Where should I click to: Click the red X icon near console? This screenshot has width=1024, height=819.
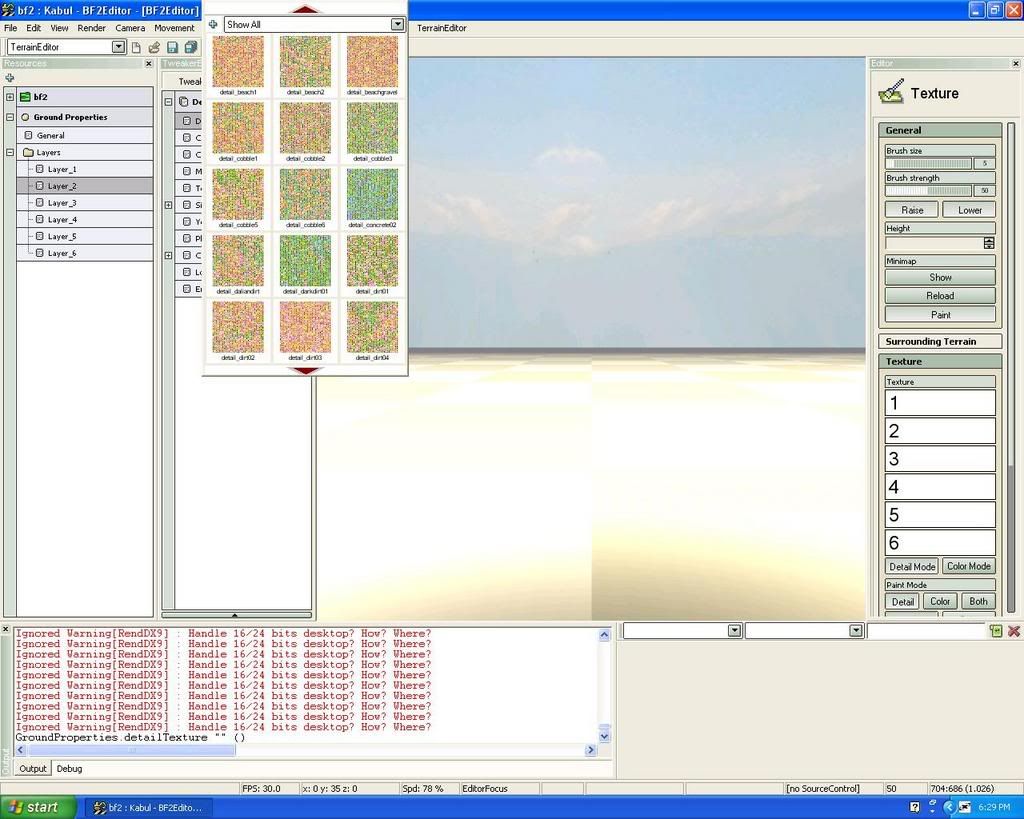tap(1013, 631)
